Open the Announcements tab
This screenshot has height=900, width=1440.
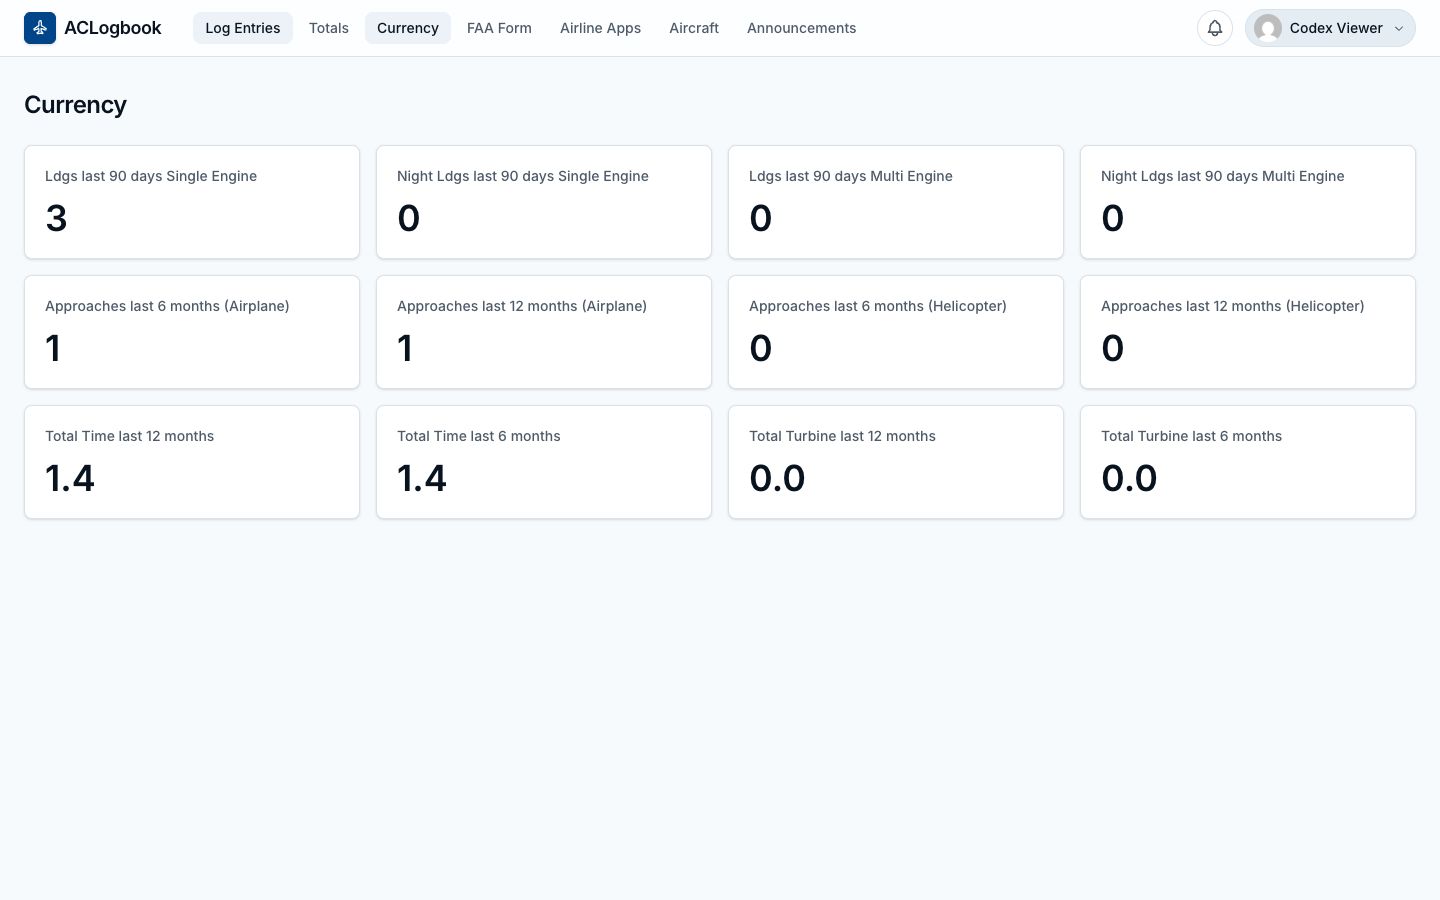[801, 28]
